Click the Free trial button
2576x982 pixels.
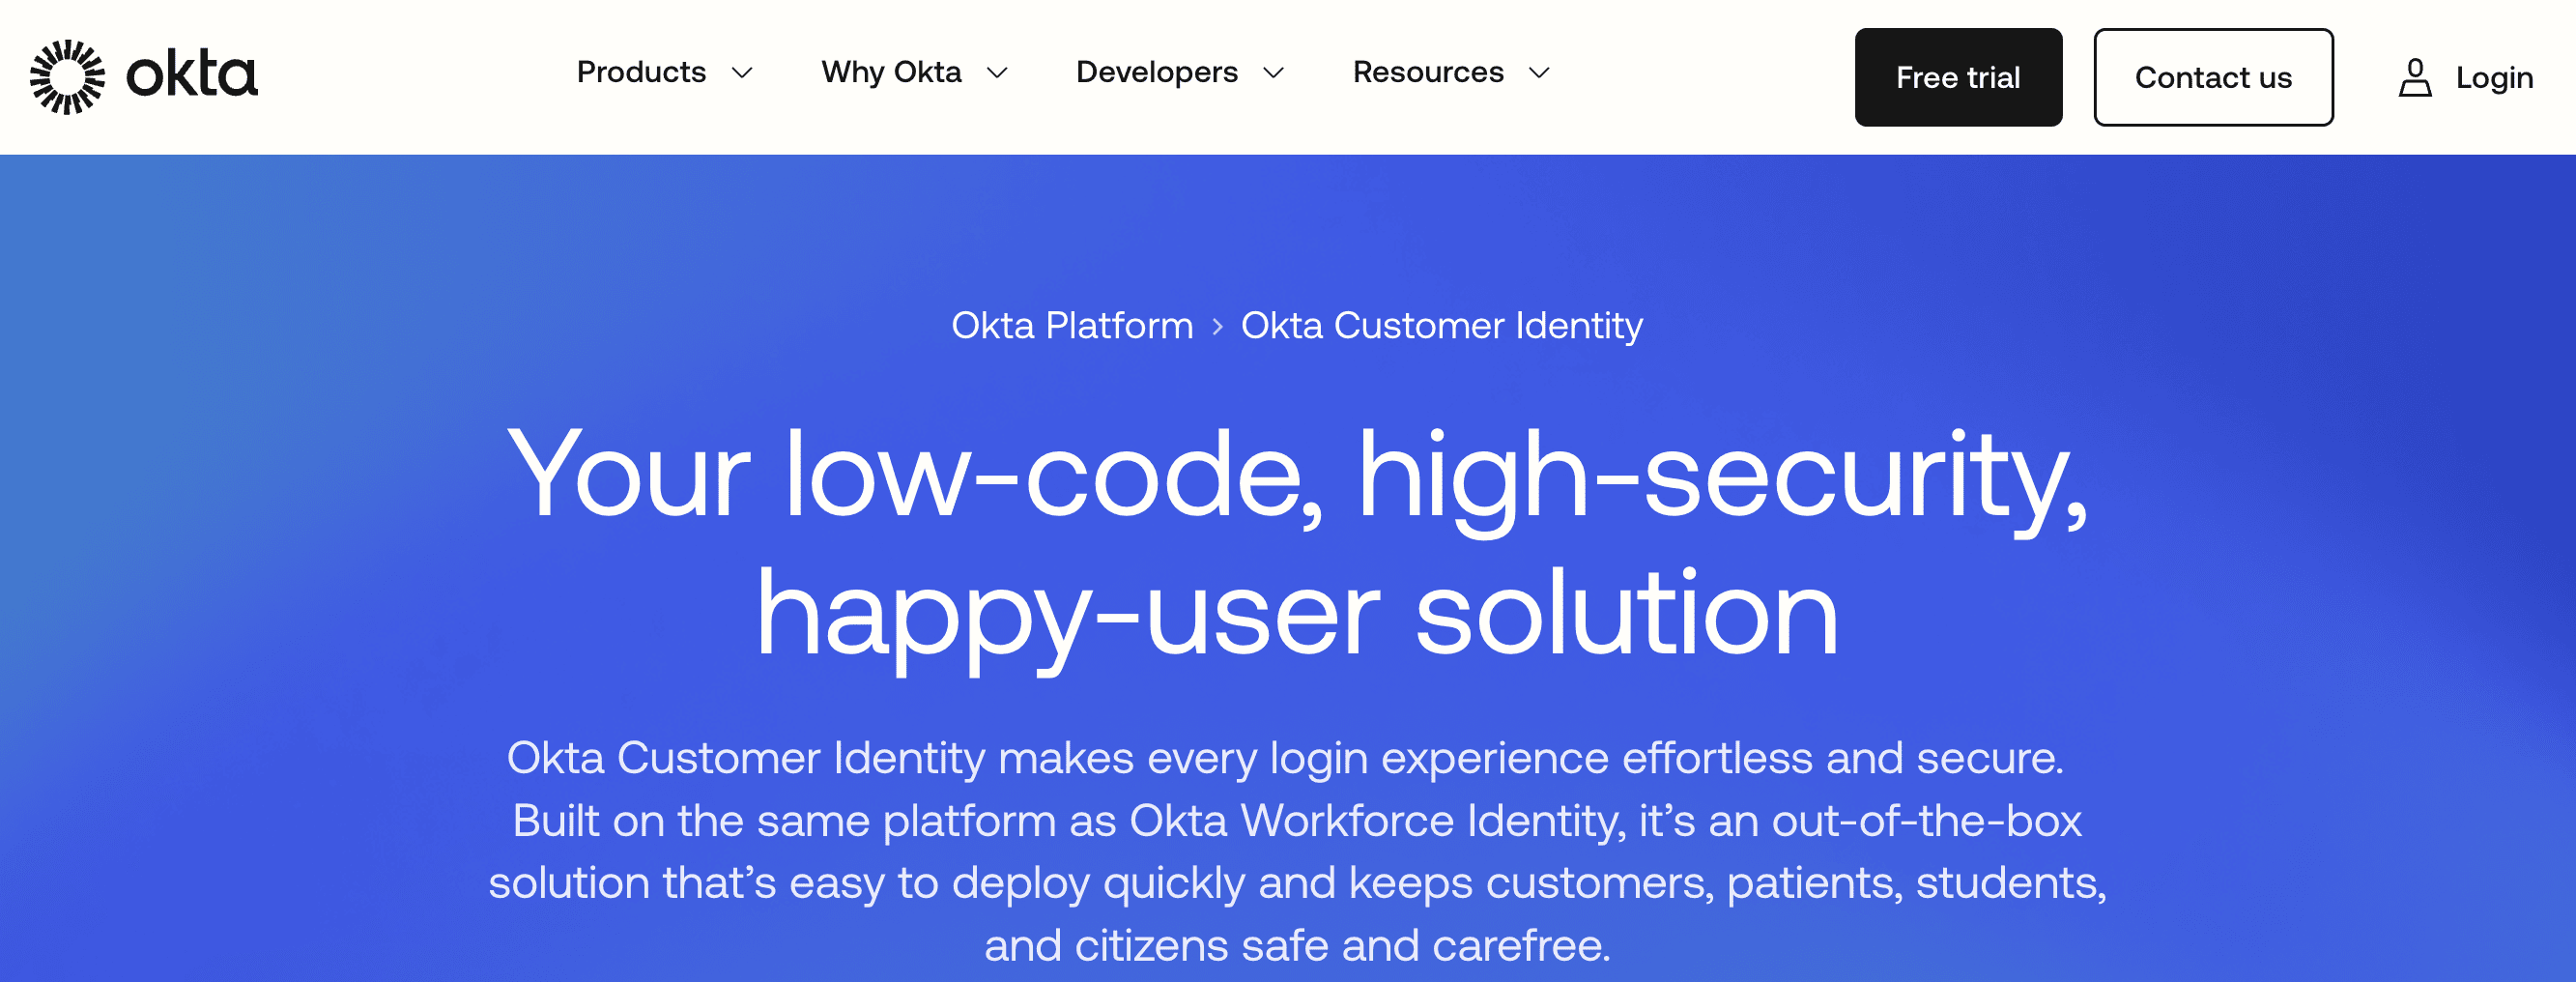pos(1957,77)
